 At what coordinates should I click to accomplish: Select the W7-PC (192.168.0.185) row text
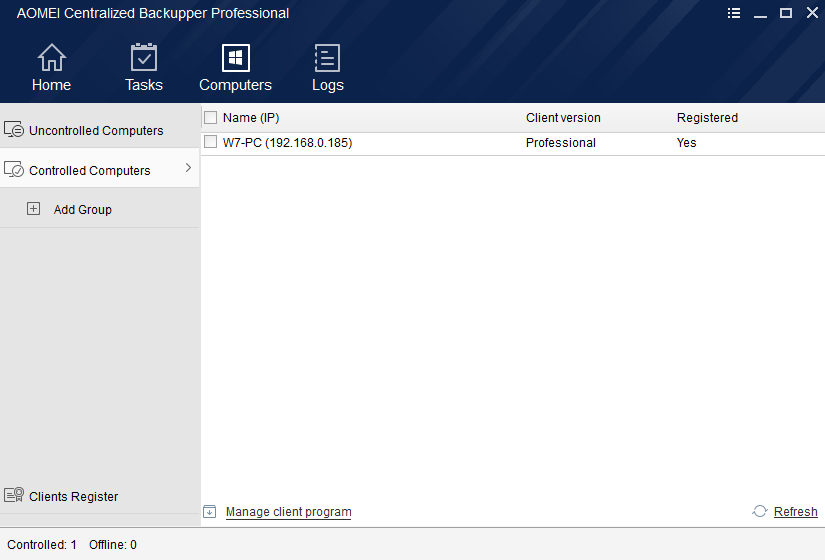click(x=287, y=143)
